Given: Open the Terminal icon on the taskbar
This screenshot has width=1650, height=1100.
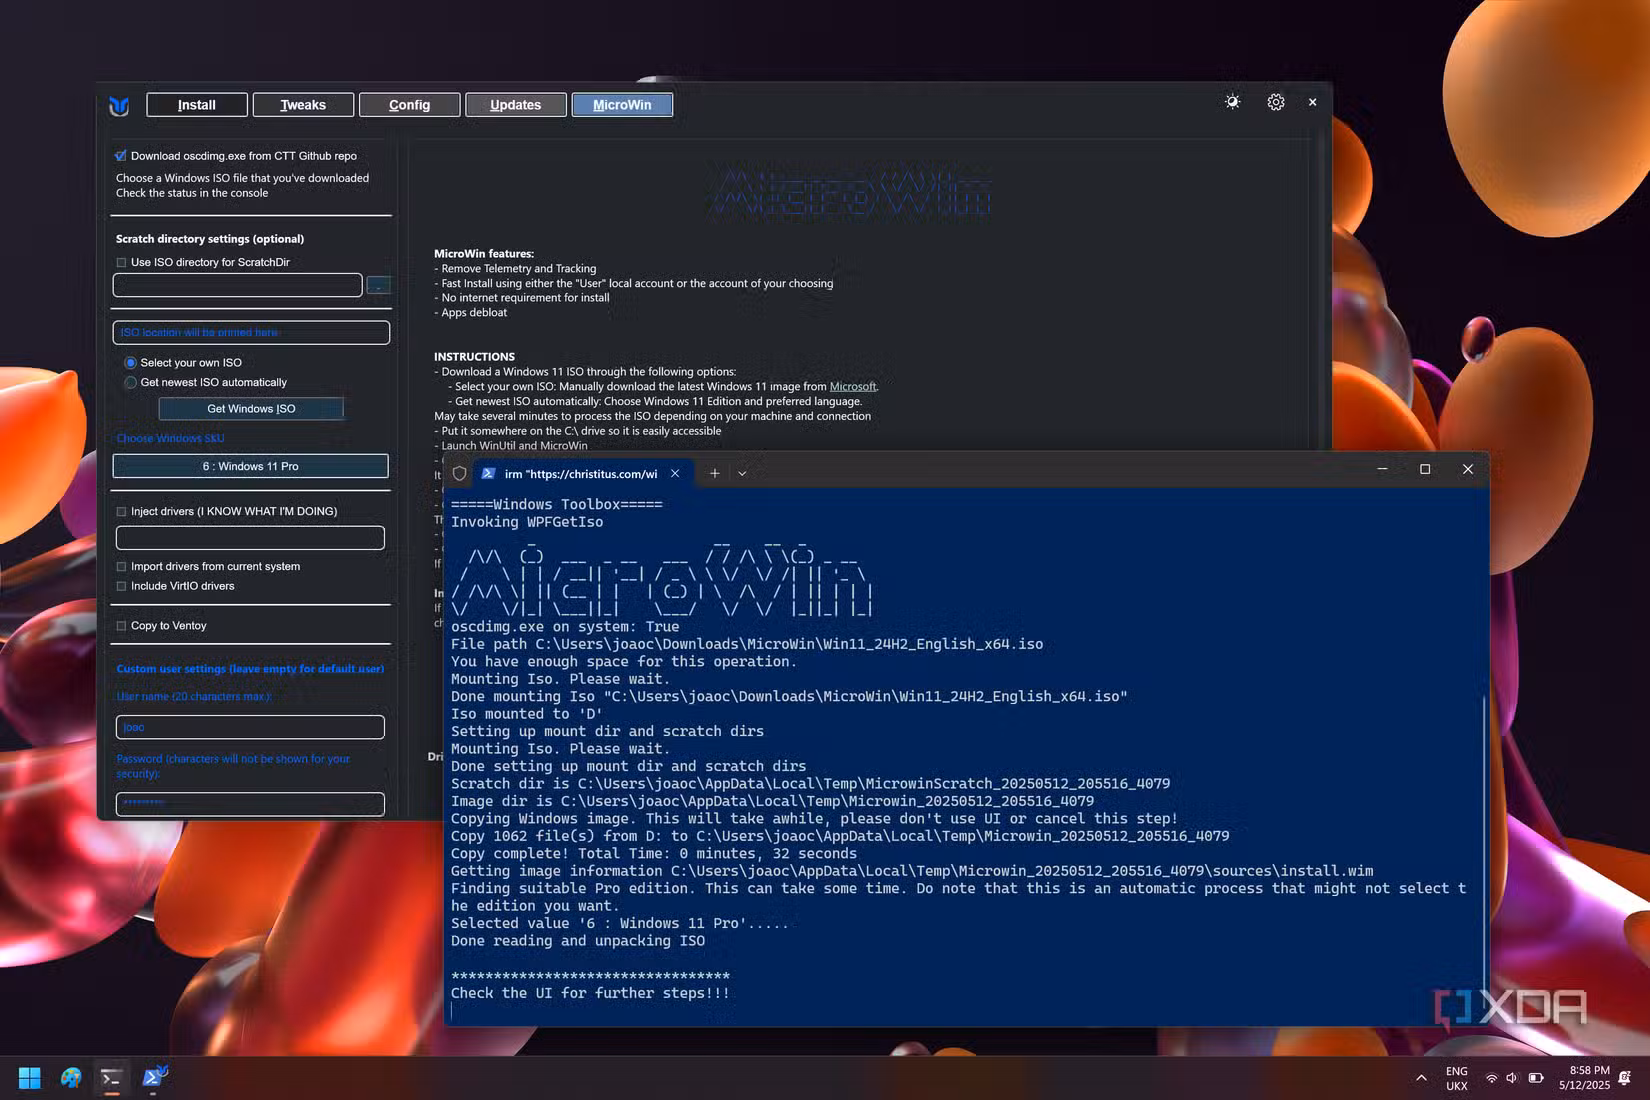Looking at the screenshot, I should point(111,1077).
